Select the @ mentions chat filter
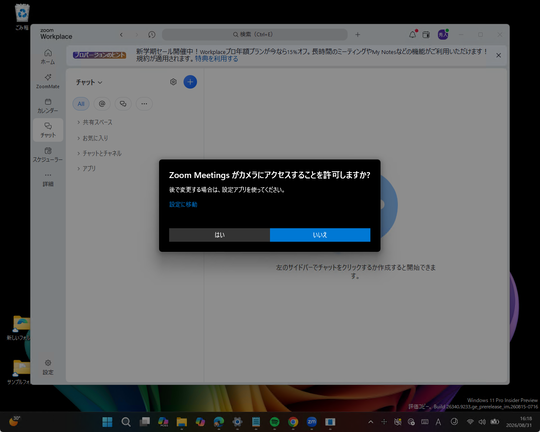Viewport: 540px width, 432px height. click(x=102, y=104)
